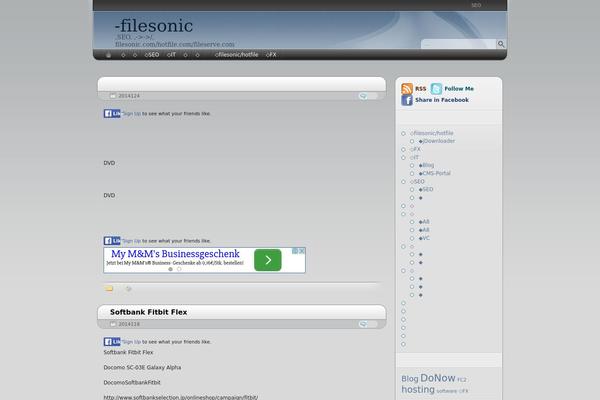Click the green arrow button on the M&M's ad
600x400 pixels.
click(268, 260)
